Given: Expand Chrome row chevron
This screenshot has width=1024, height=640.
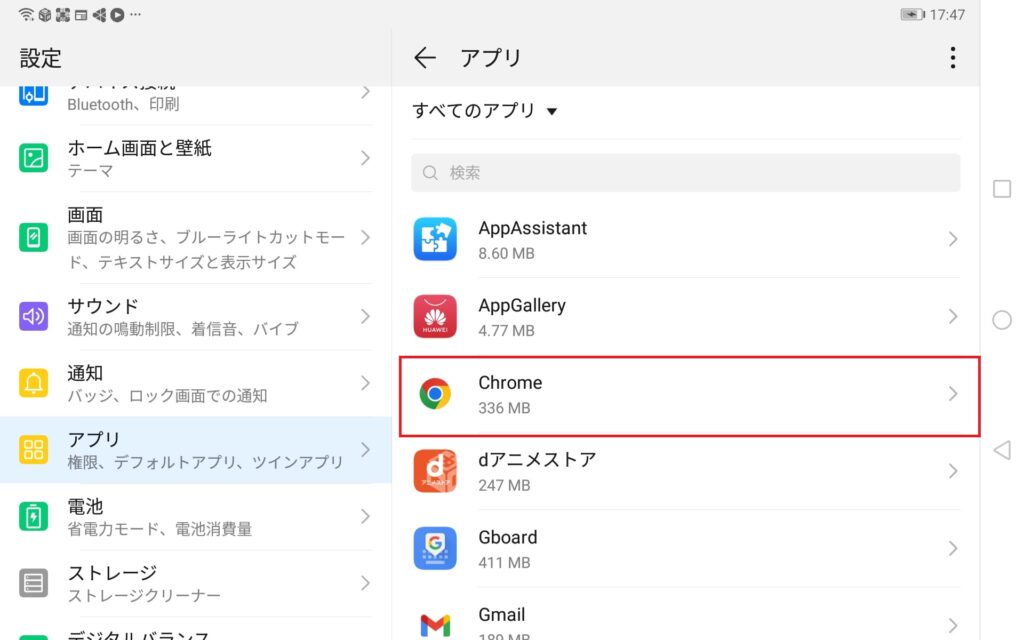Looking at the screenshot, I should click(953, 394).
